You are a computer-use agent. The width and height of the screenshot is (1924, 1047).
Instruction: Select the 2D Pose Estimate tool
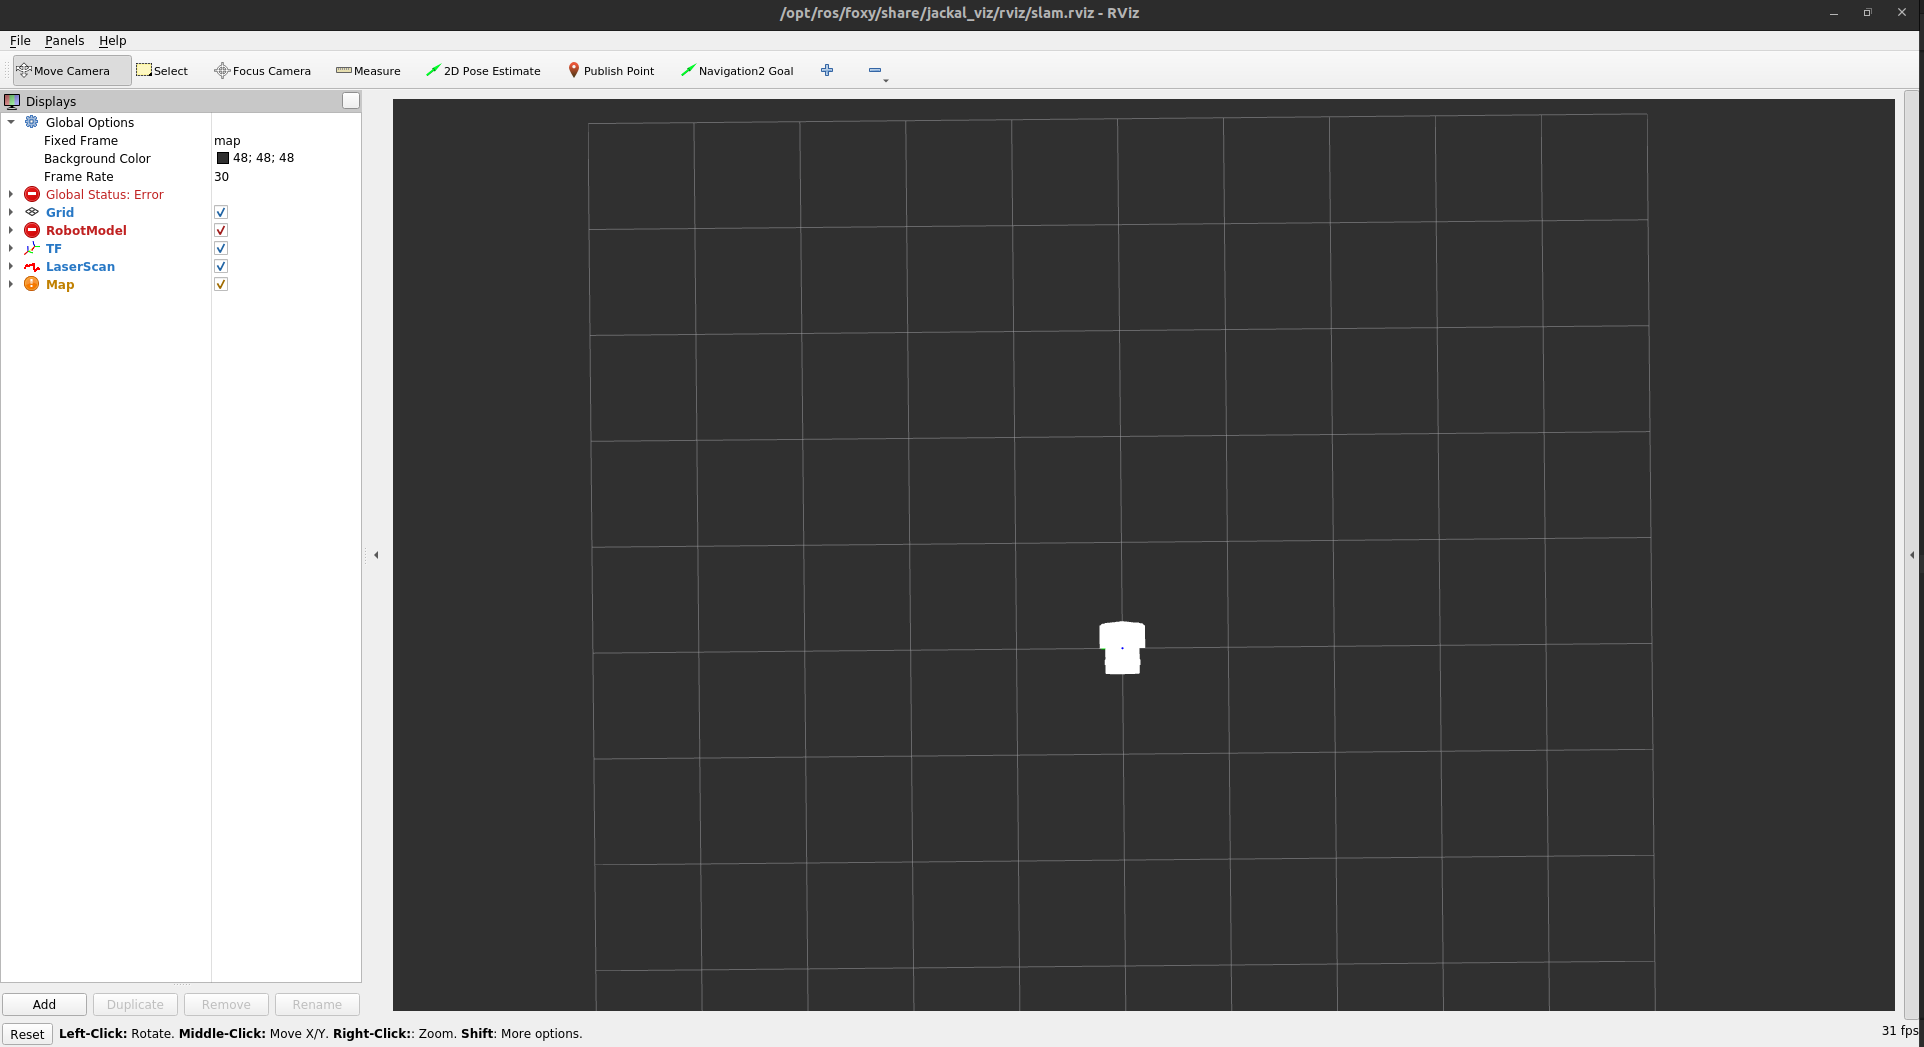[x=484, y=70]
